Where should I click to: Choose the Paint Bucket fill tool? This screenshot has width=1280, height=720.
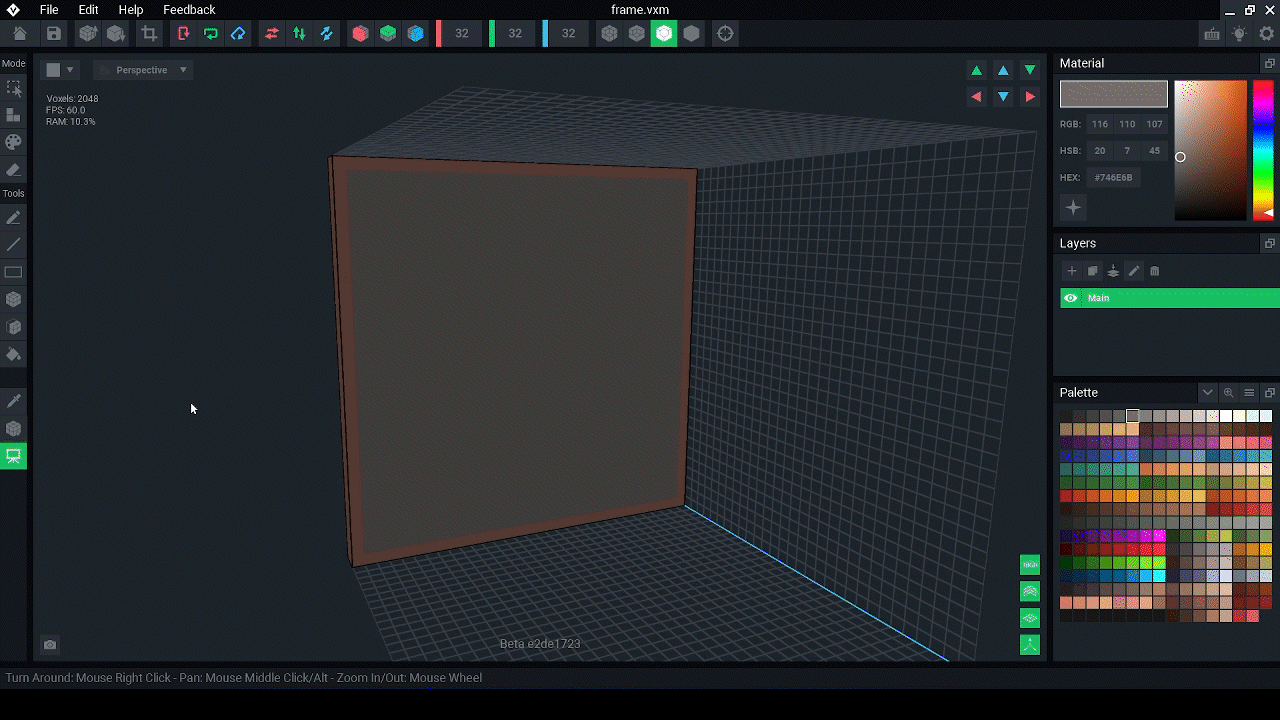pos(14,354)
